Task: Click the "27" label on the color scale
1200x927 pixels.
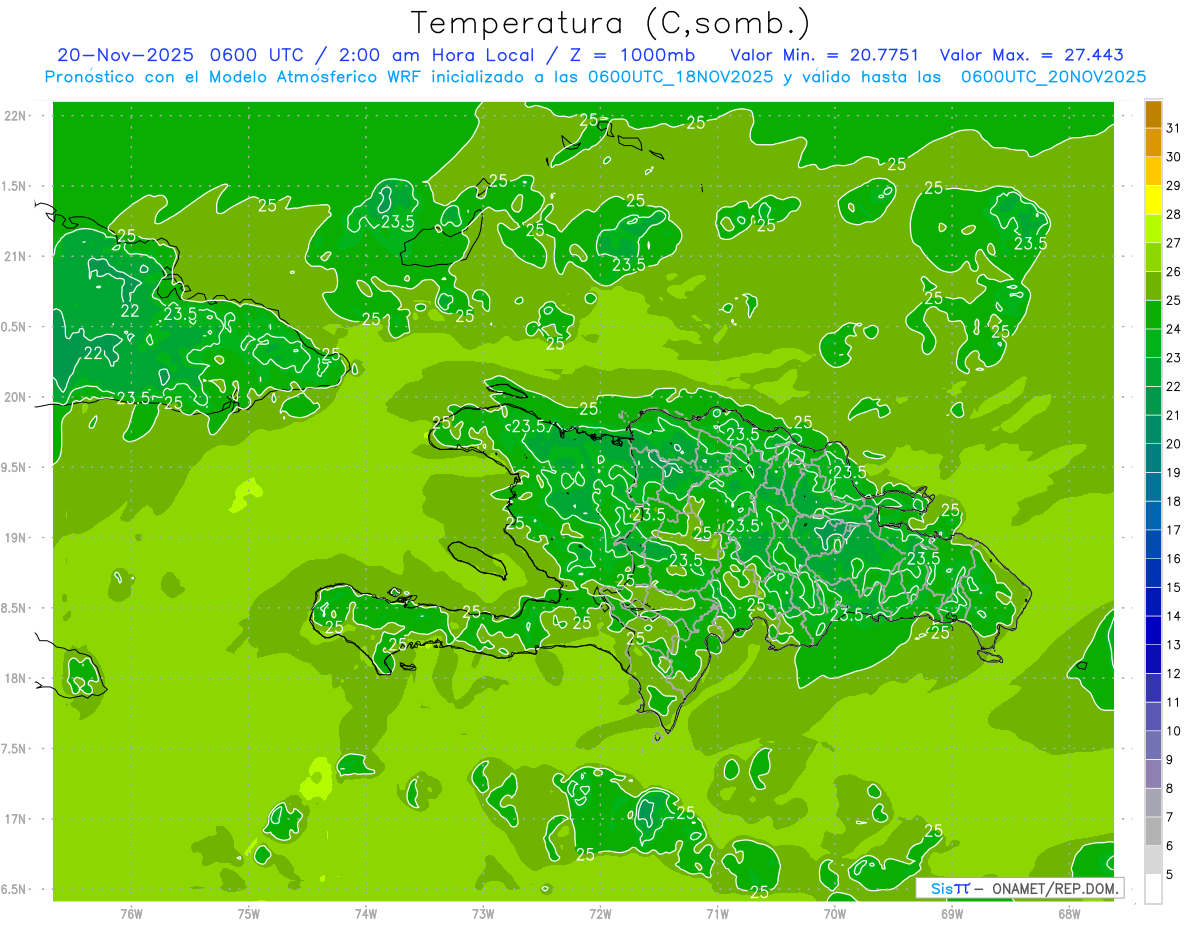Action: click(1174, 243)
